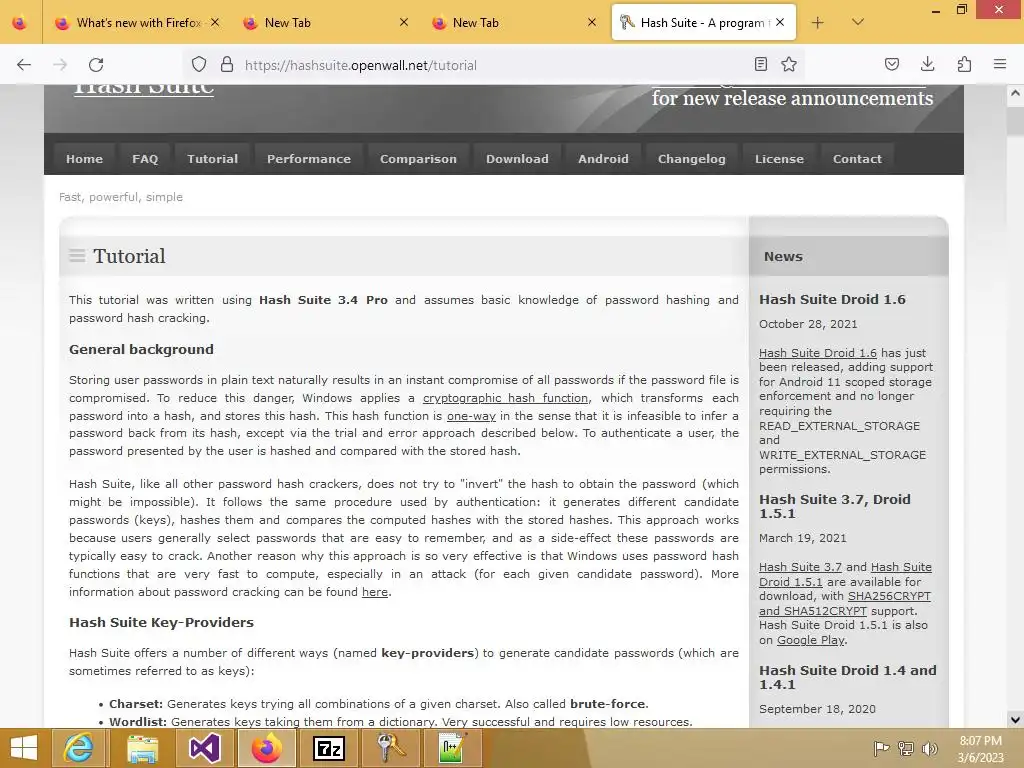This screenshot has height=768, width=1024.
Task: Open the Windows Start button
Action: point(24,748)
